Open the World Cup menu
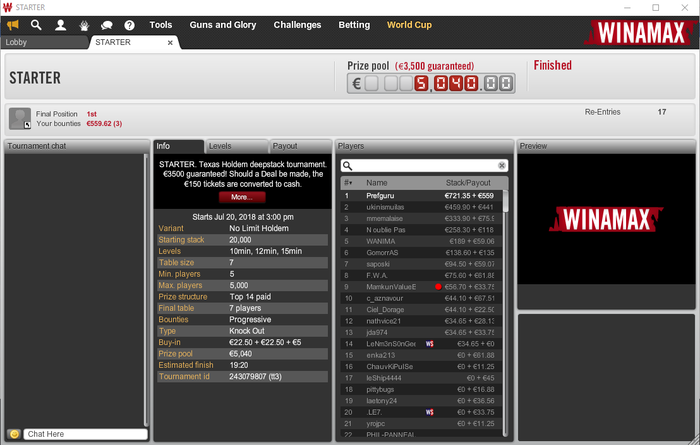Screen dimensions: 700x445 coord(409,25)
